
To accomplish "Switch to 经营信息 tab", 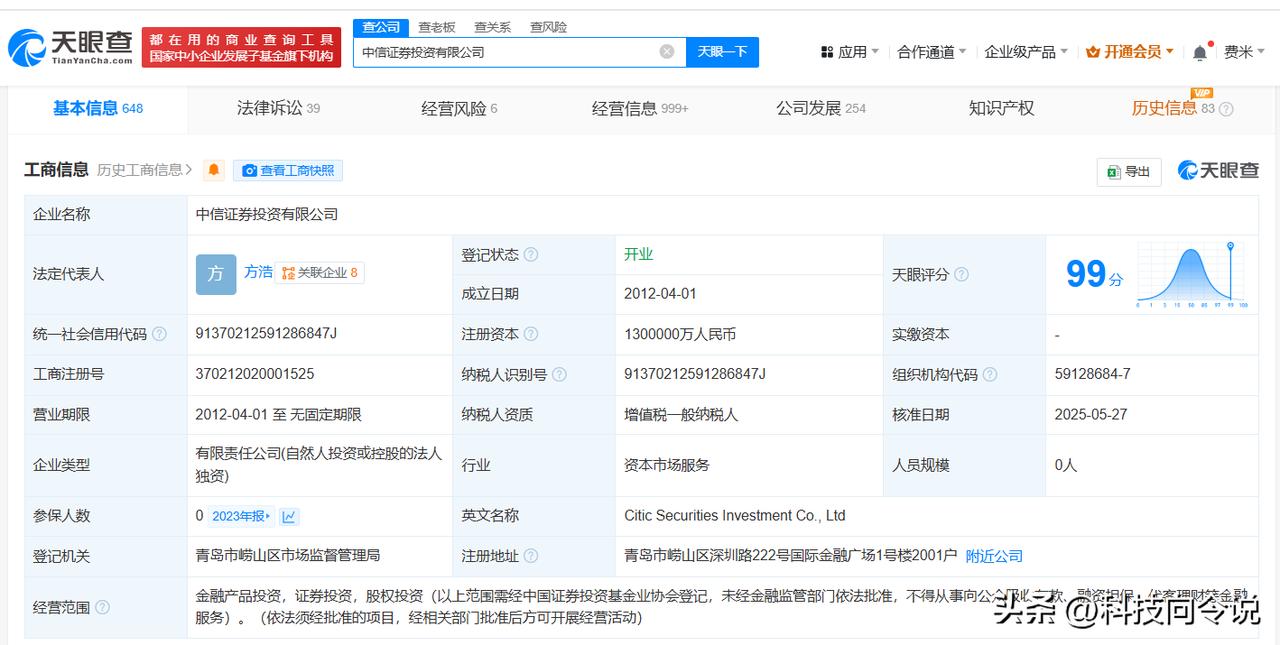I will click(640, 108).
